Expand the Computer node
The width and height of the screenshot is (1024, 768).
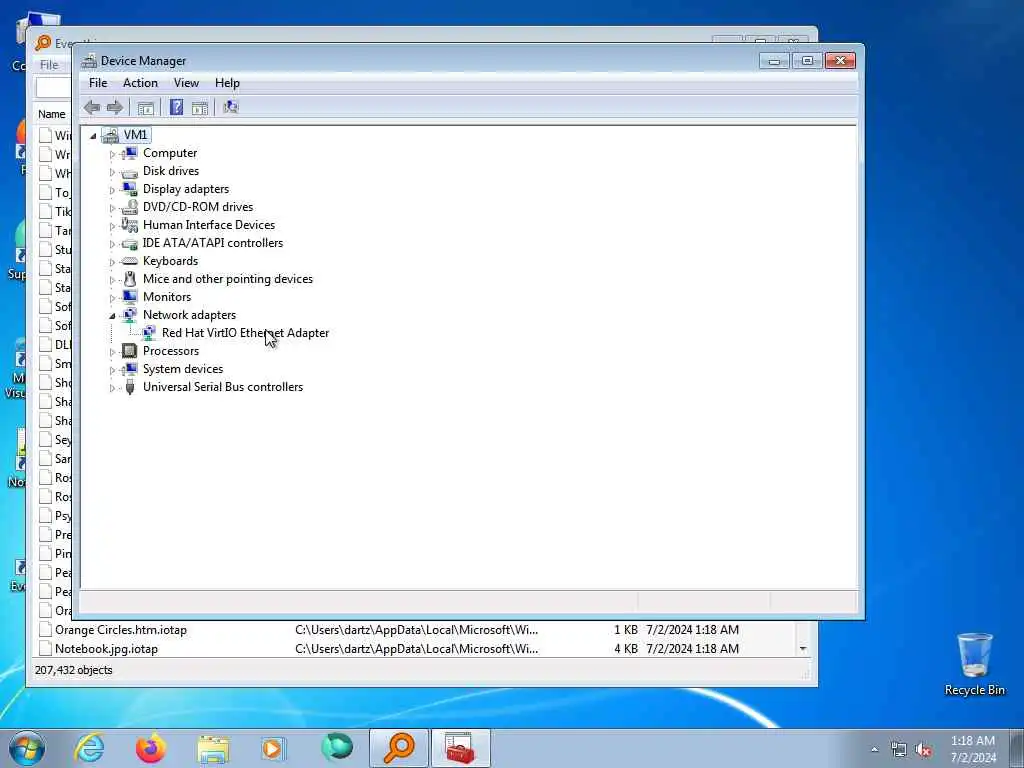[x=112, y=154]
